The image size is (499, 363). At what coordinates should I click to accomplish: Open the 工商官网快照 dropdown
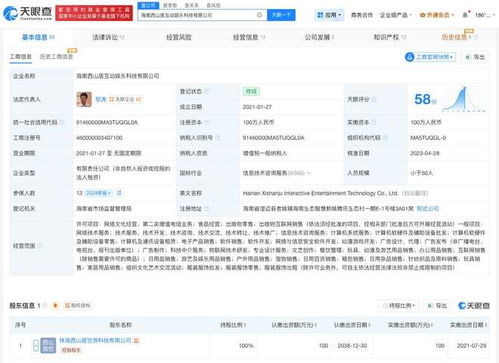(x=430, y=57)
